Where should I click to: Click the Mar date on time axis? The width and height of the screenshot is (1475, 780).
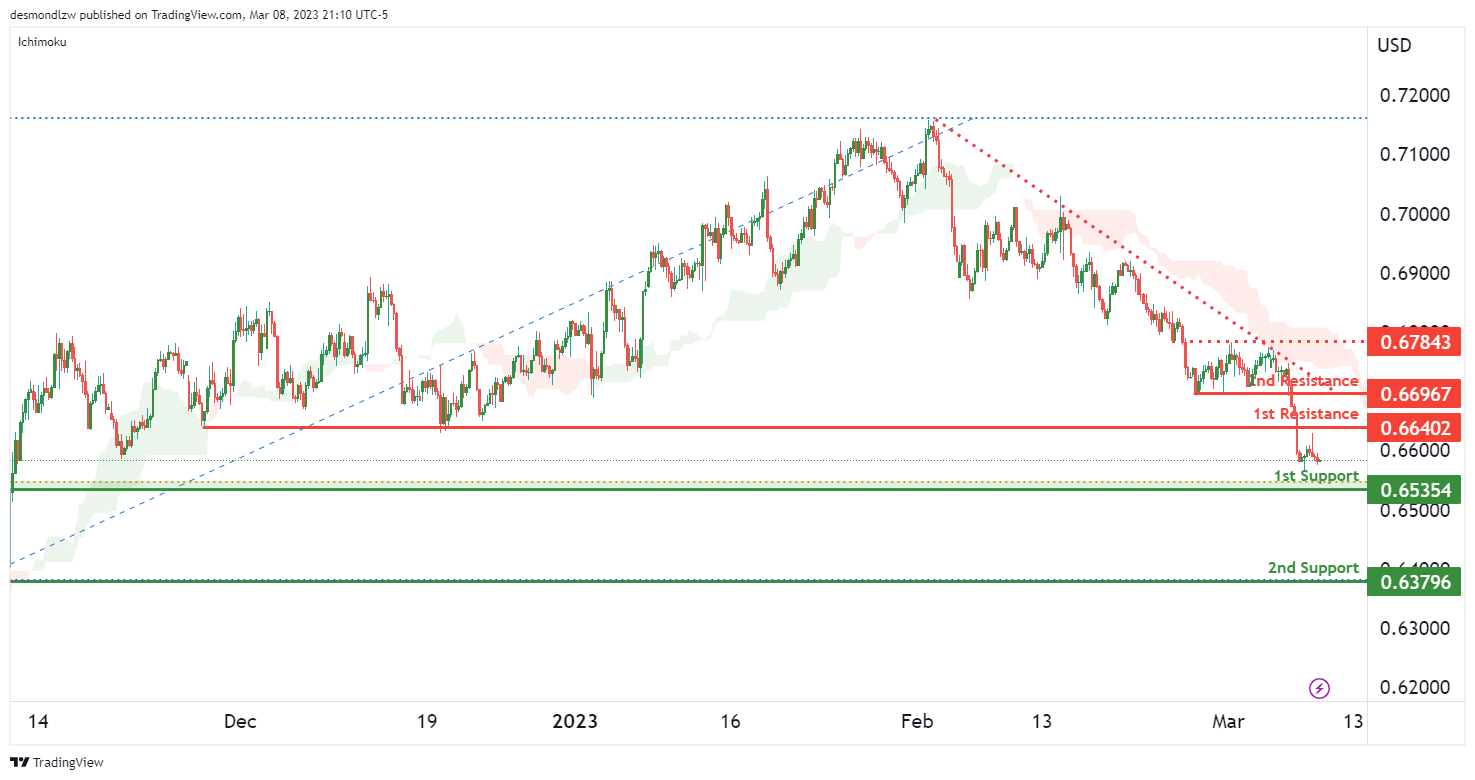(x=1227, y=722)
